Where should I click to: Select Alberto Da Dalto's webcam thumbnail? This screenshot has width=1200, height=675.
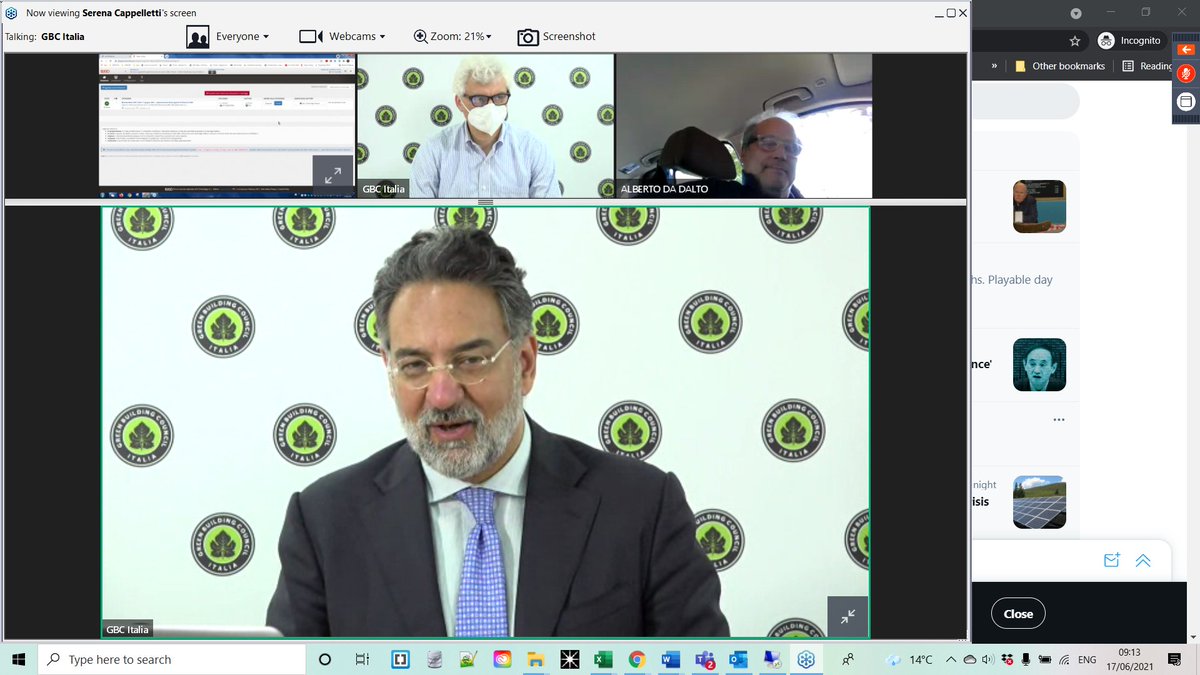tap(743, 126)
